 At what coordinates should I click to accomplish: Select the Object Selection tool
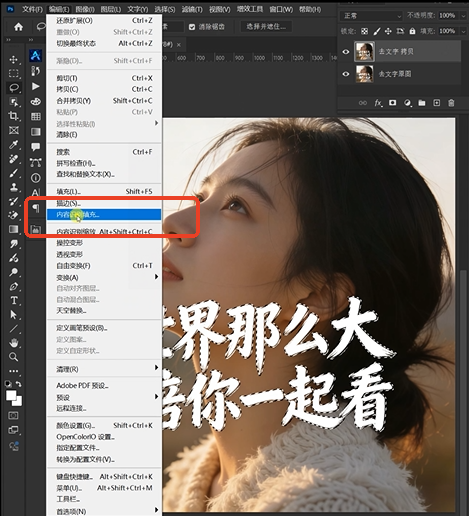pyautogui.click(x=13, y=102)
